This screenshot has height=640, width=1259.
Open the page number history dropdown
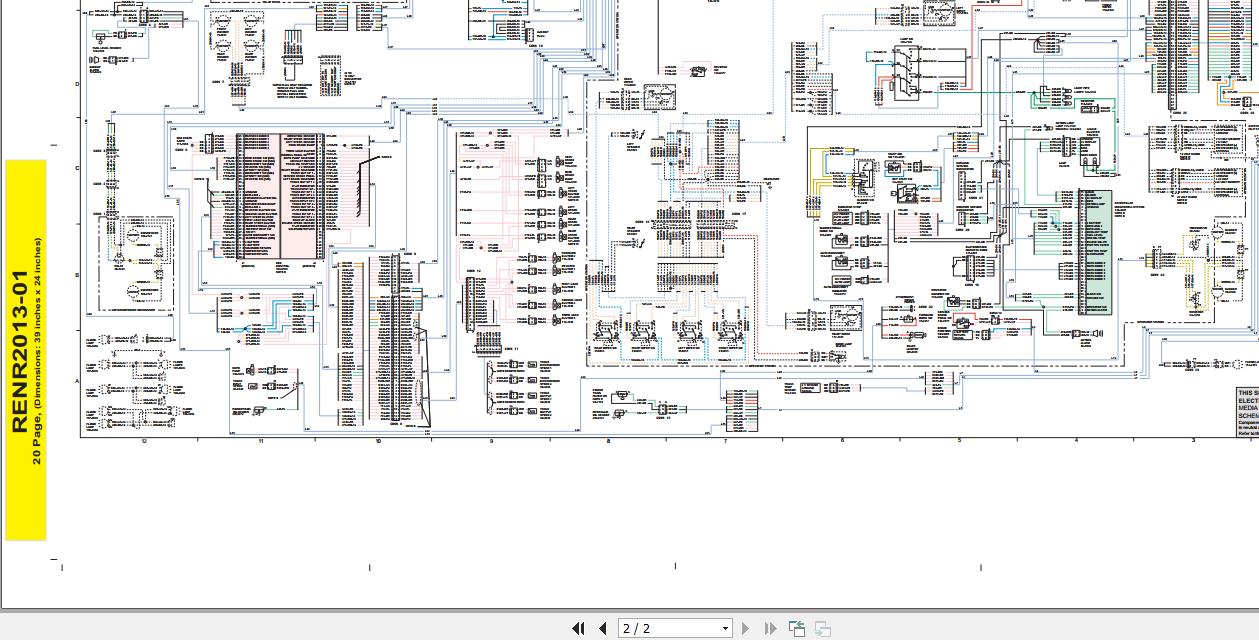pyautogui.click(x=724, y=628)
